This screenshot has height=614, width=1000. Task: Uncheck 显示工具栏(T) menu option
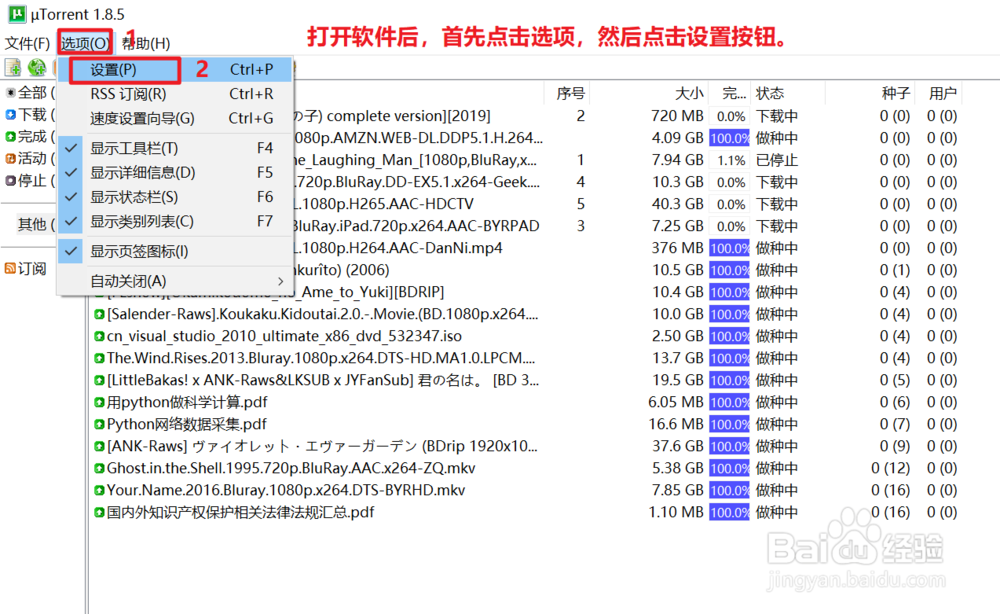point(175,148)
